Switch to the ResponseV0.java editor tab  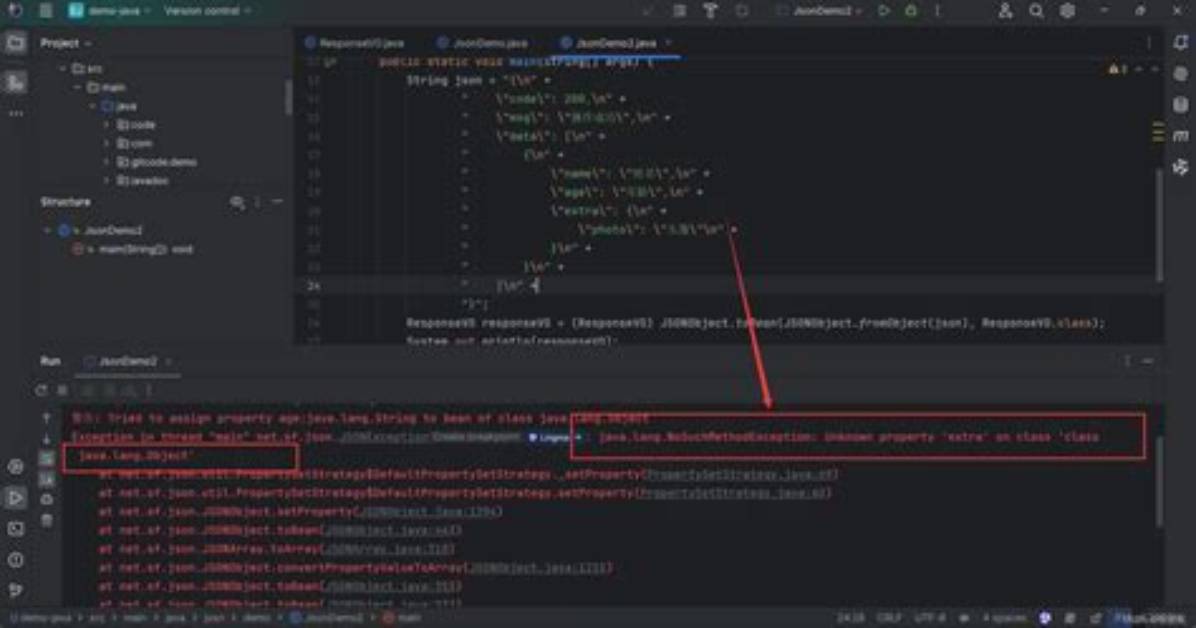355,43
